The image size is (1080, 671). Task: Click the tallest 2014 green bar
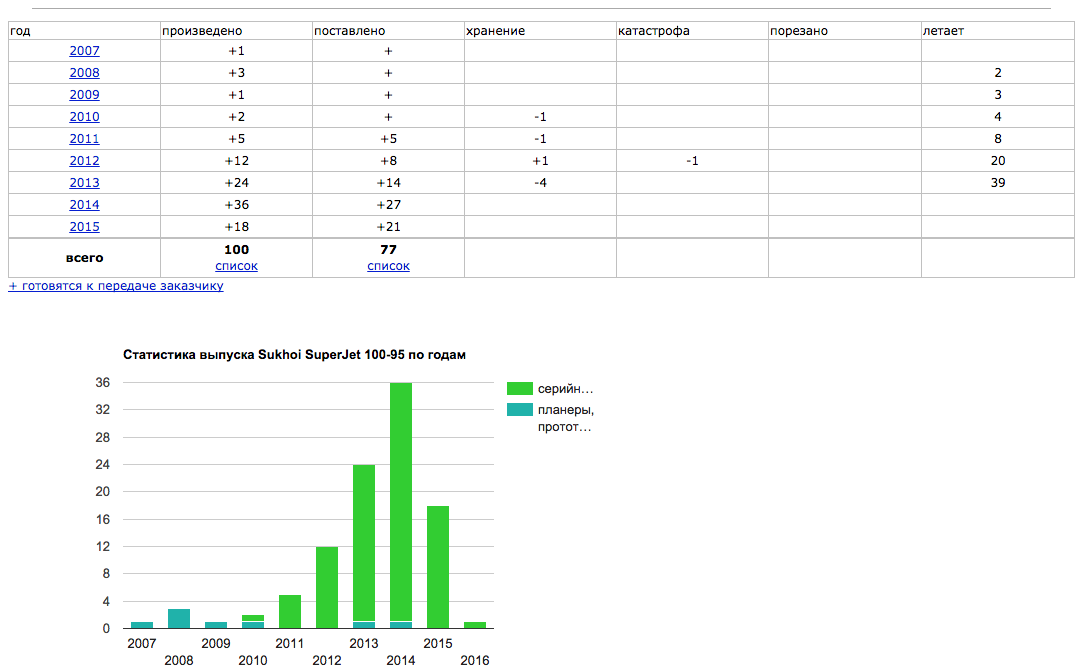(x=401, y=500)
